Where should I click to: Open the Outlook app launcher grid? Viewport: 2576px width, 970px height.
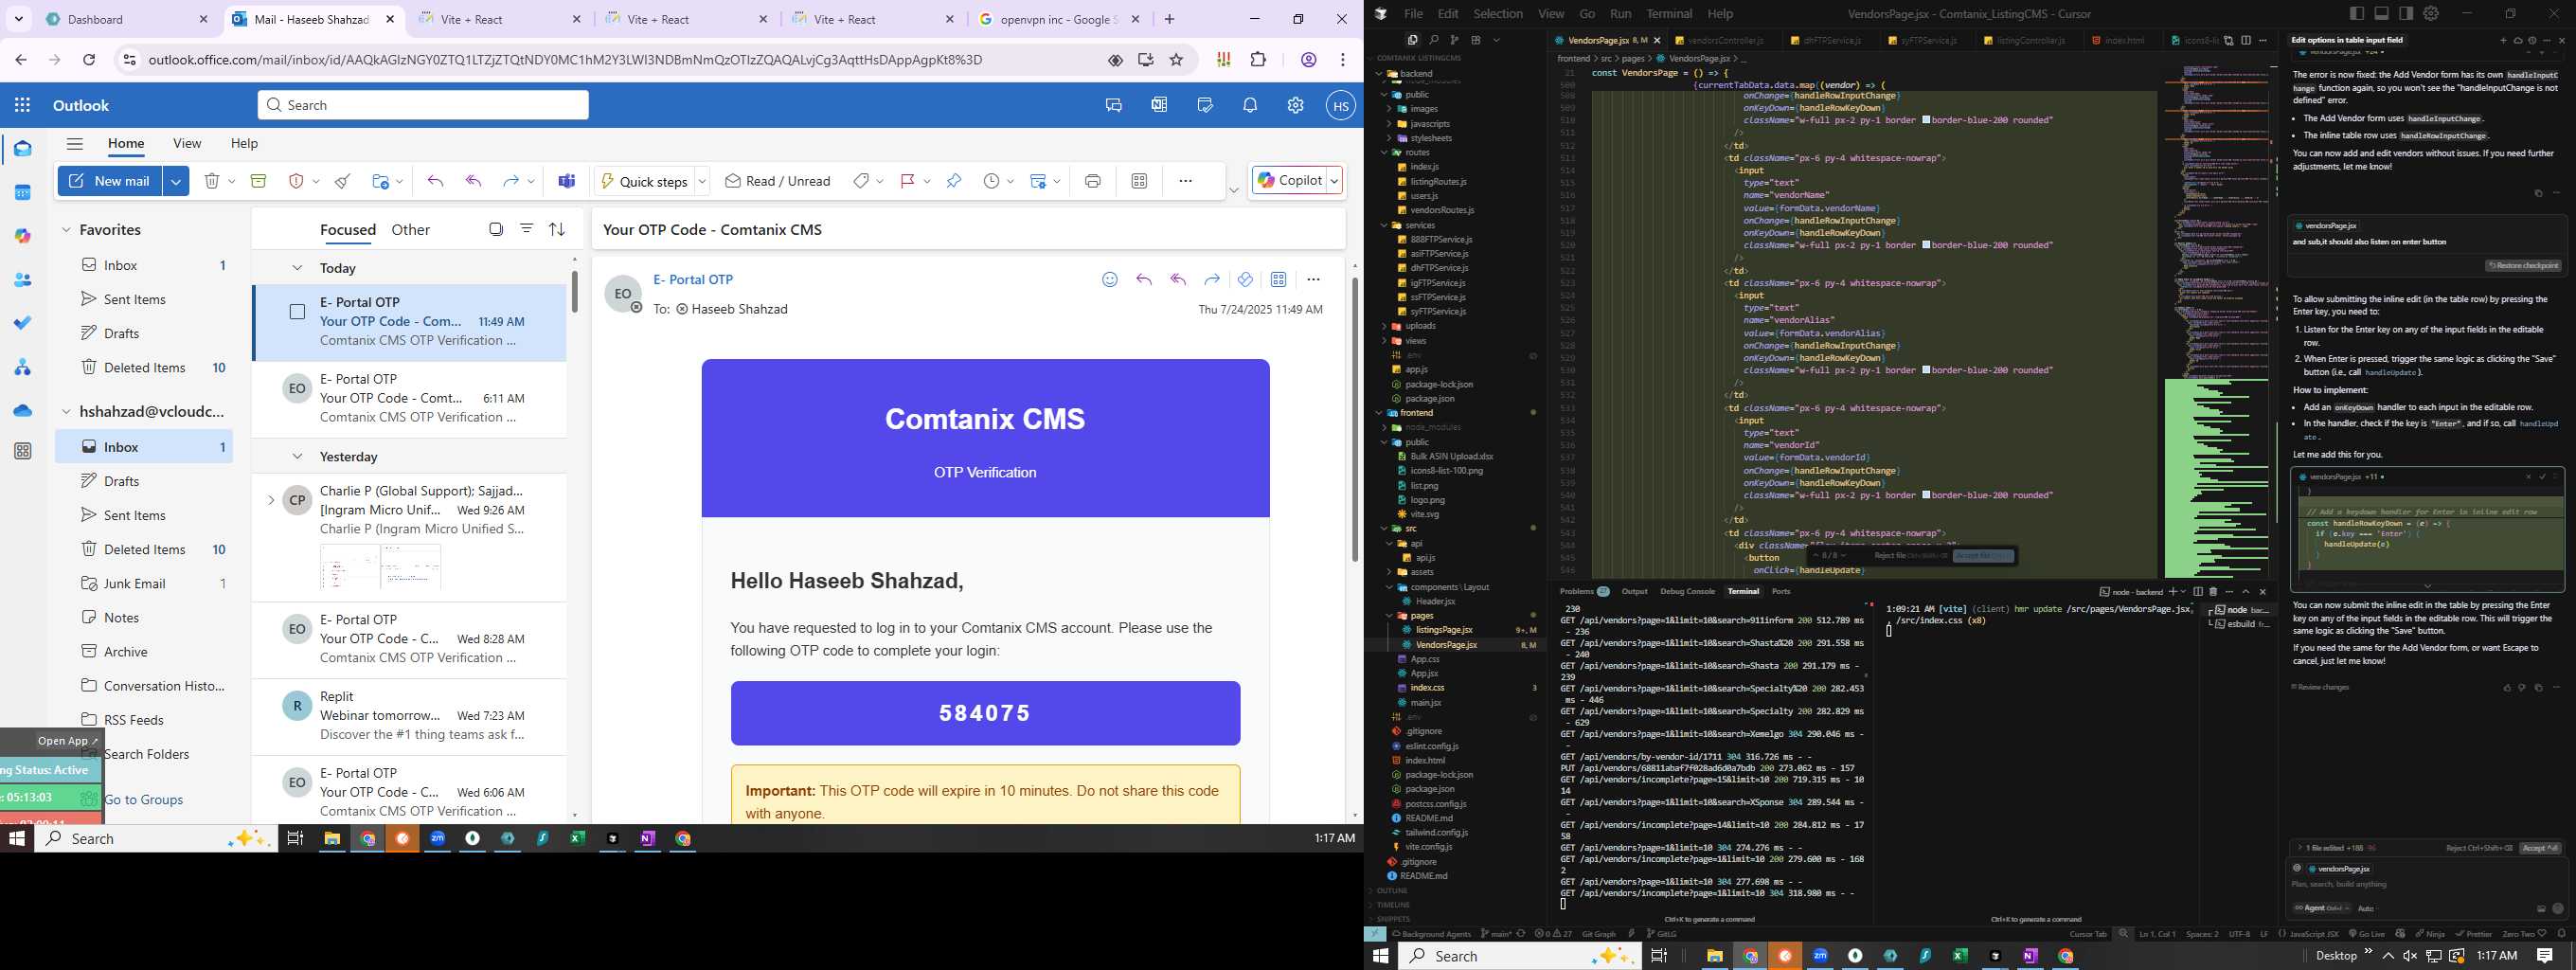tap(23, 105)
